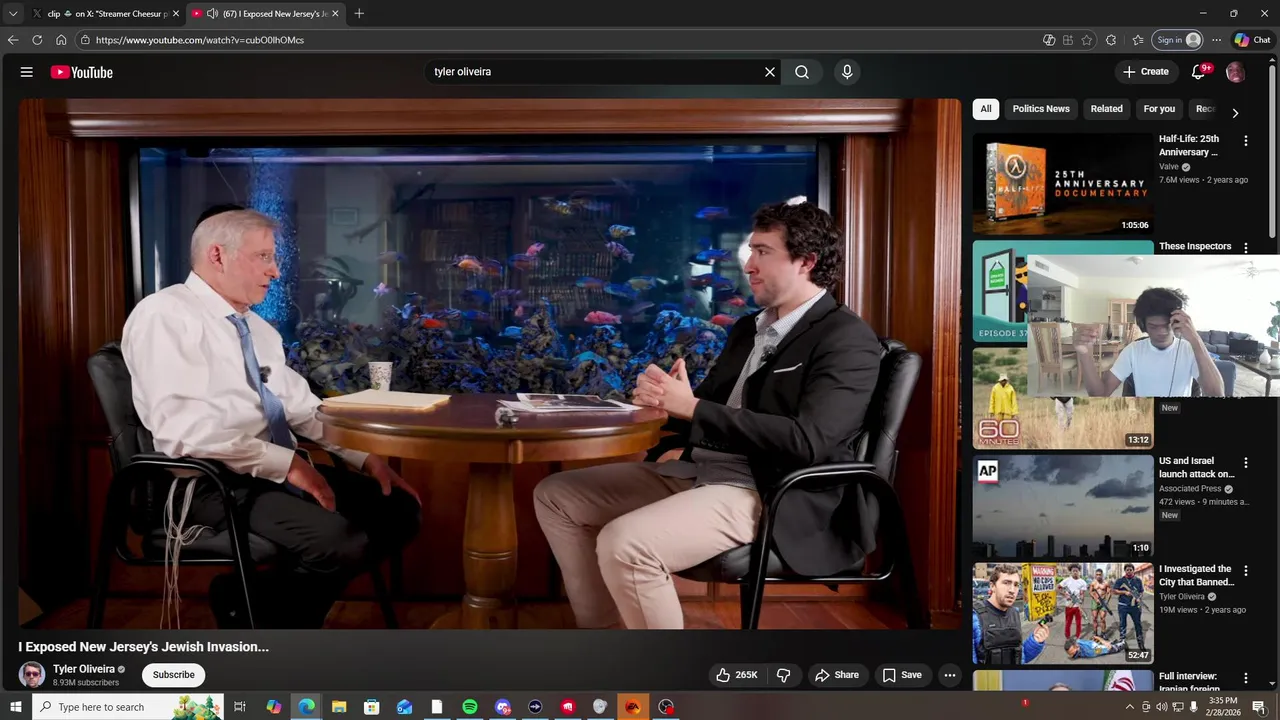Open the 60 Minutes video thumbnail

tap(1063, 398)
